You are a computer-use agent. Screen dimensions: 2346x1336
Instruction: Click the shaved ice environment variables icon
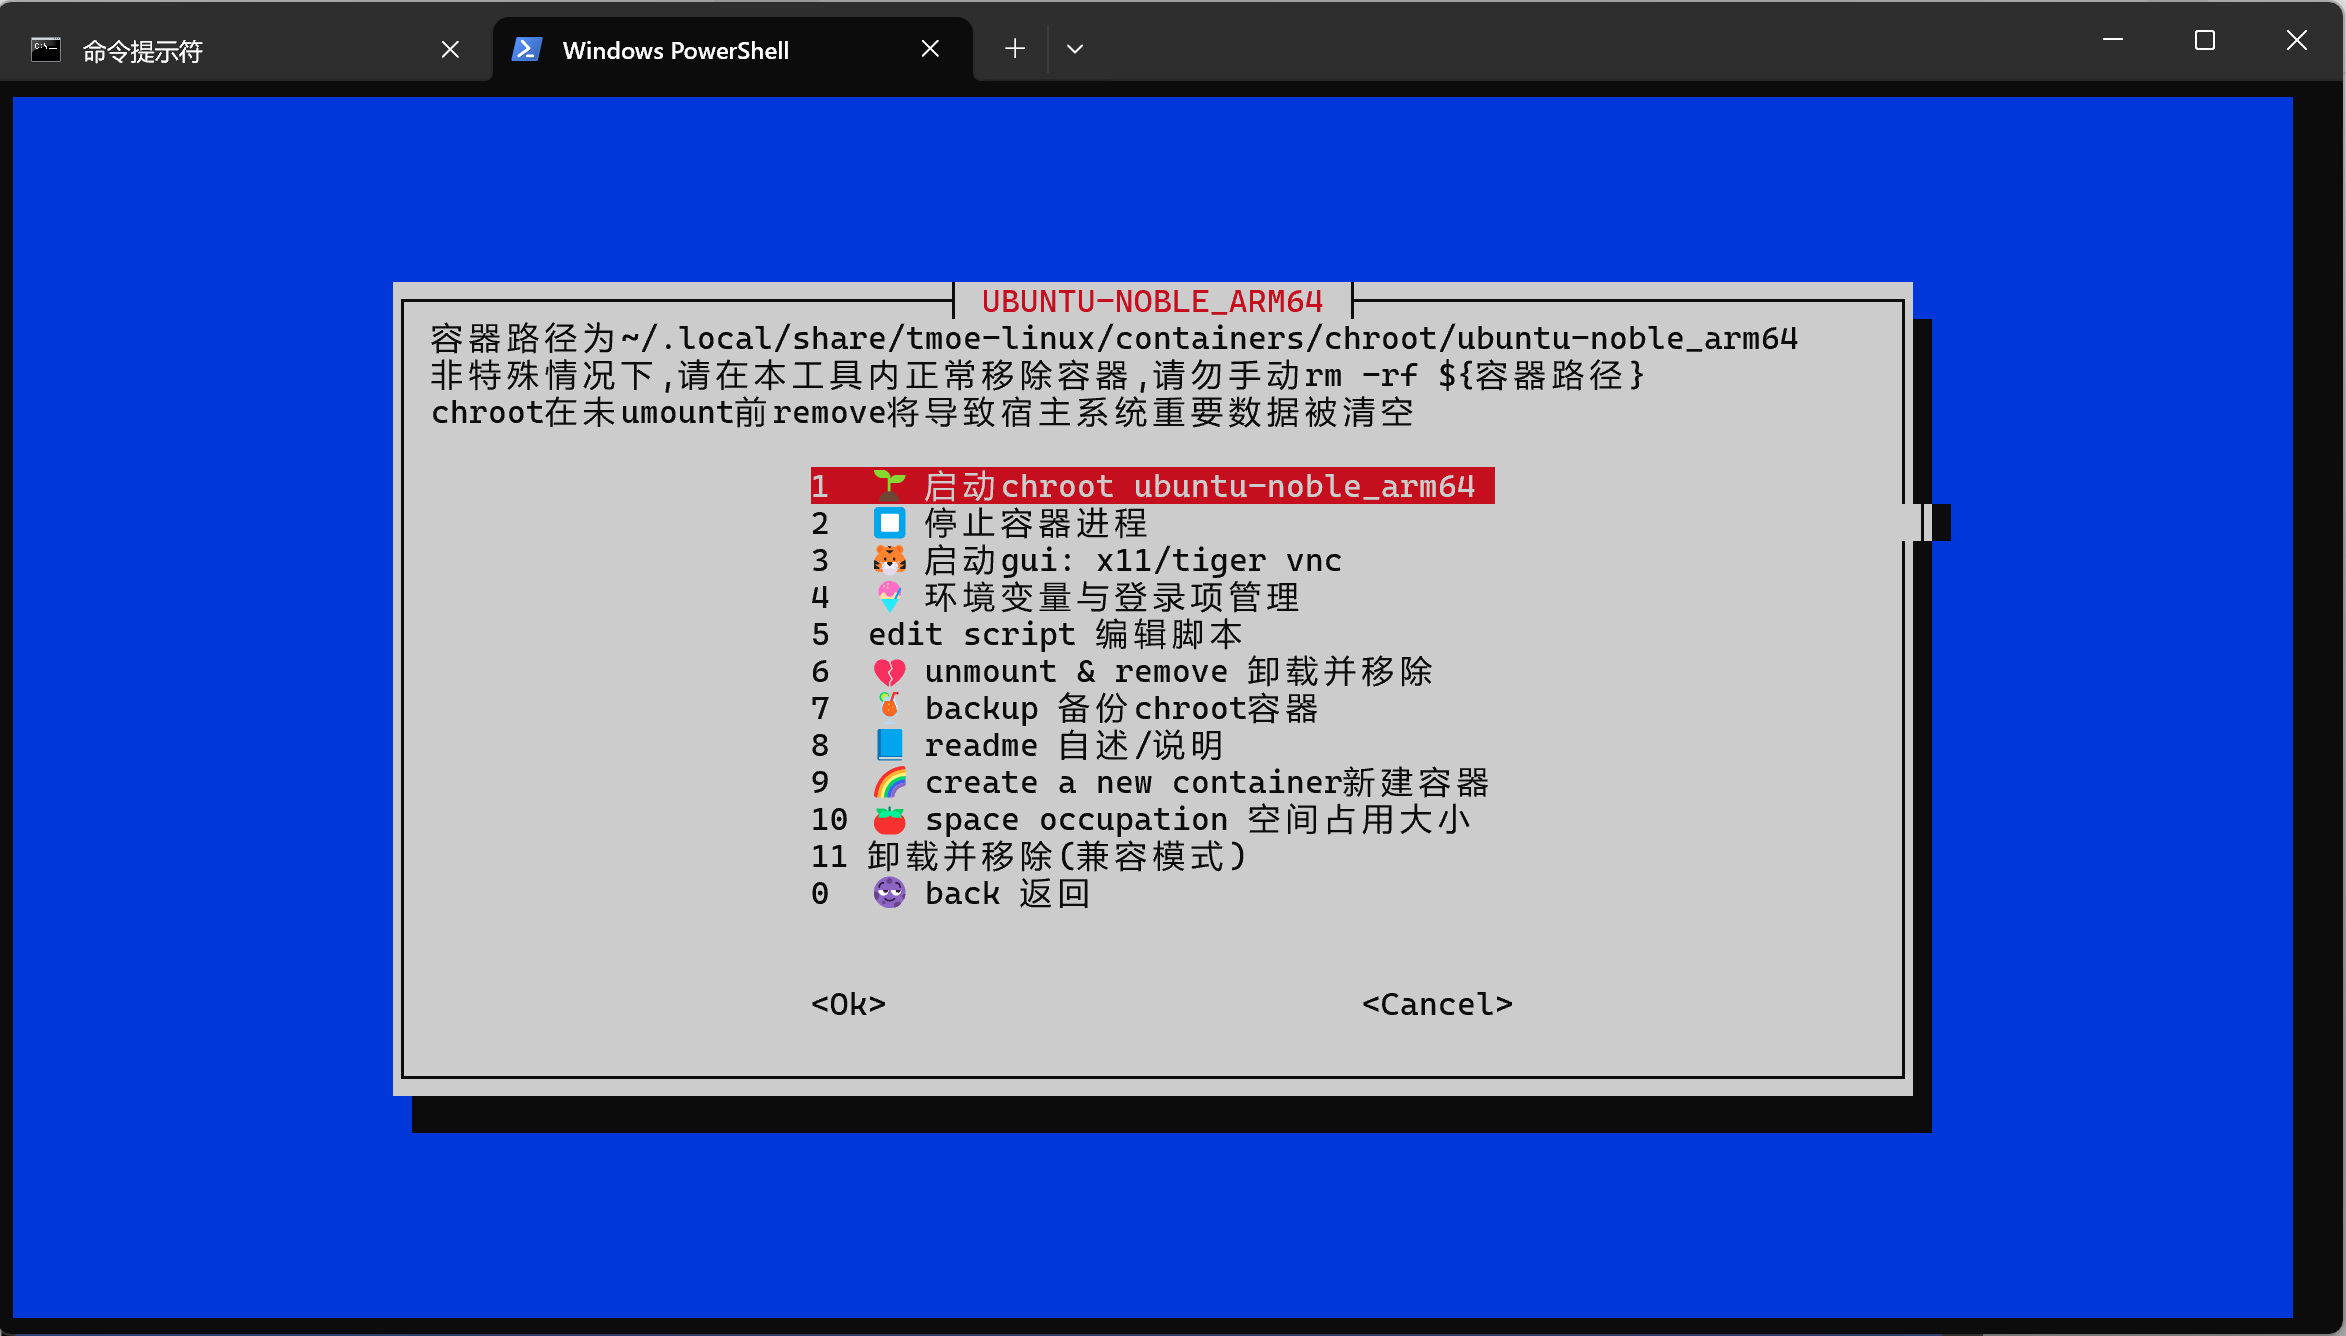tap(889, 597)
